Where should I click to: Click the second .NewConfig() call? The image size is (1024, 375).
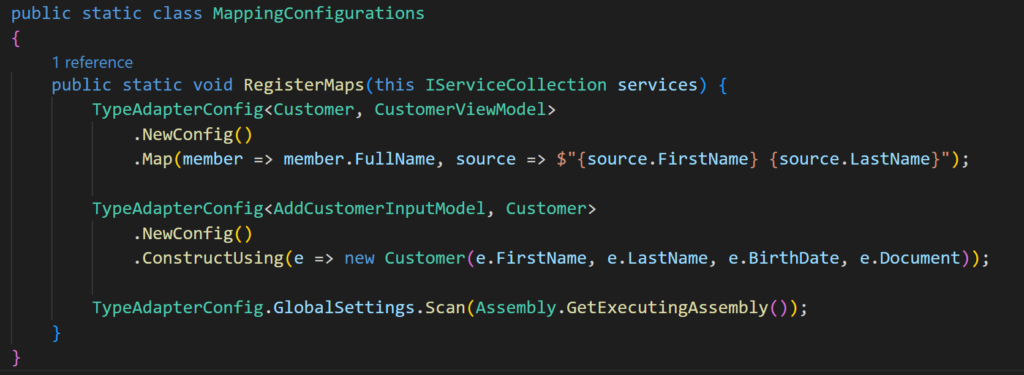click(193, 235)
